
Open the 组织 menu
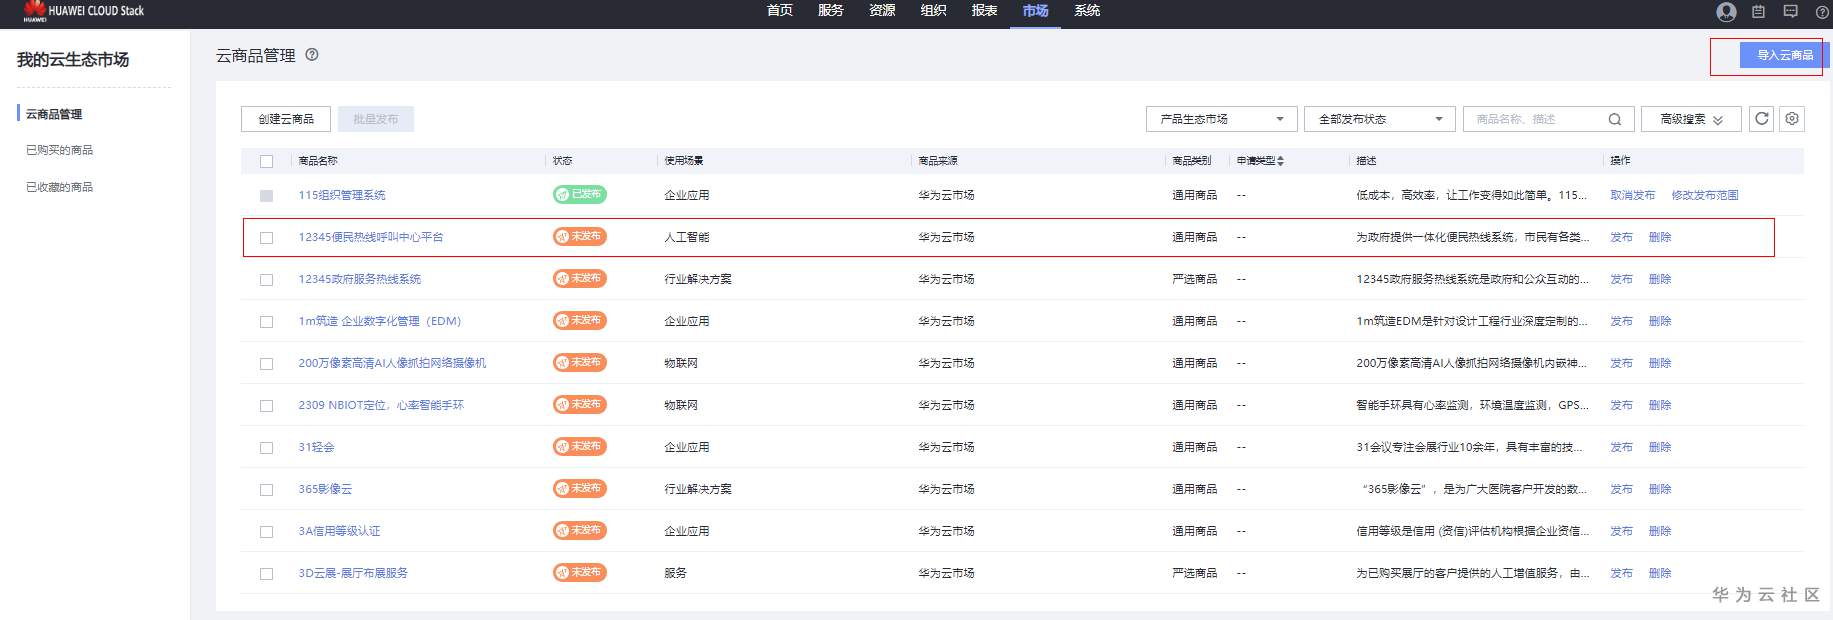pos(933,11)
